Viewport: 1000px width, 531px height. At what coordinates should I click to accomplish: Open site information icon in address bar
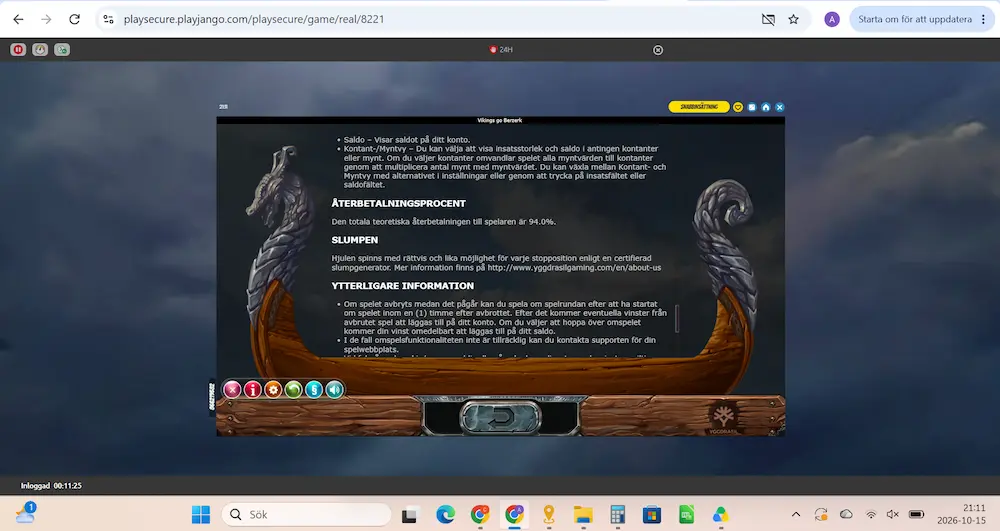click(108, 19)
